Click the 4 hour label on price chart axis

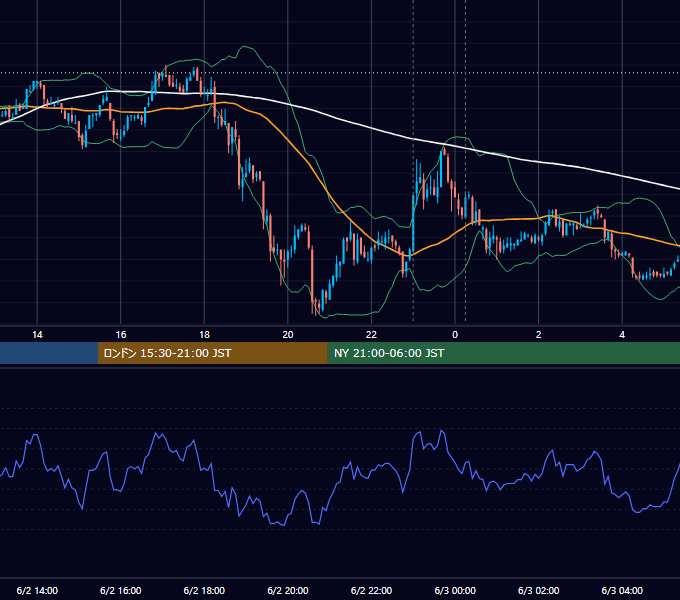point(622,335)
